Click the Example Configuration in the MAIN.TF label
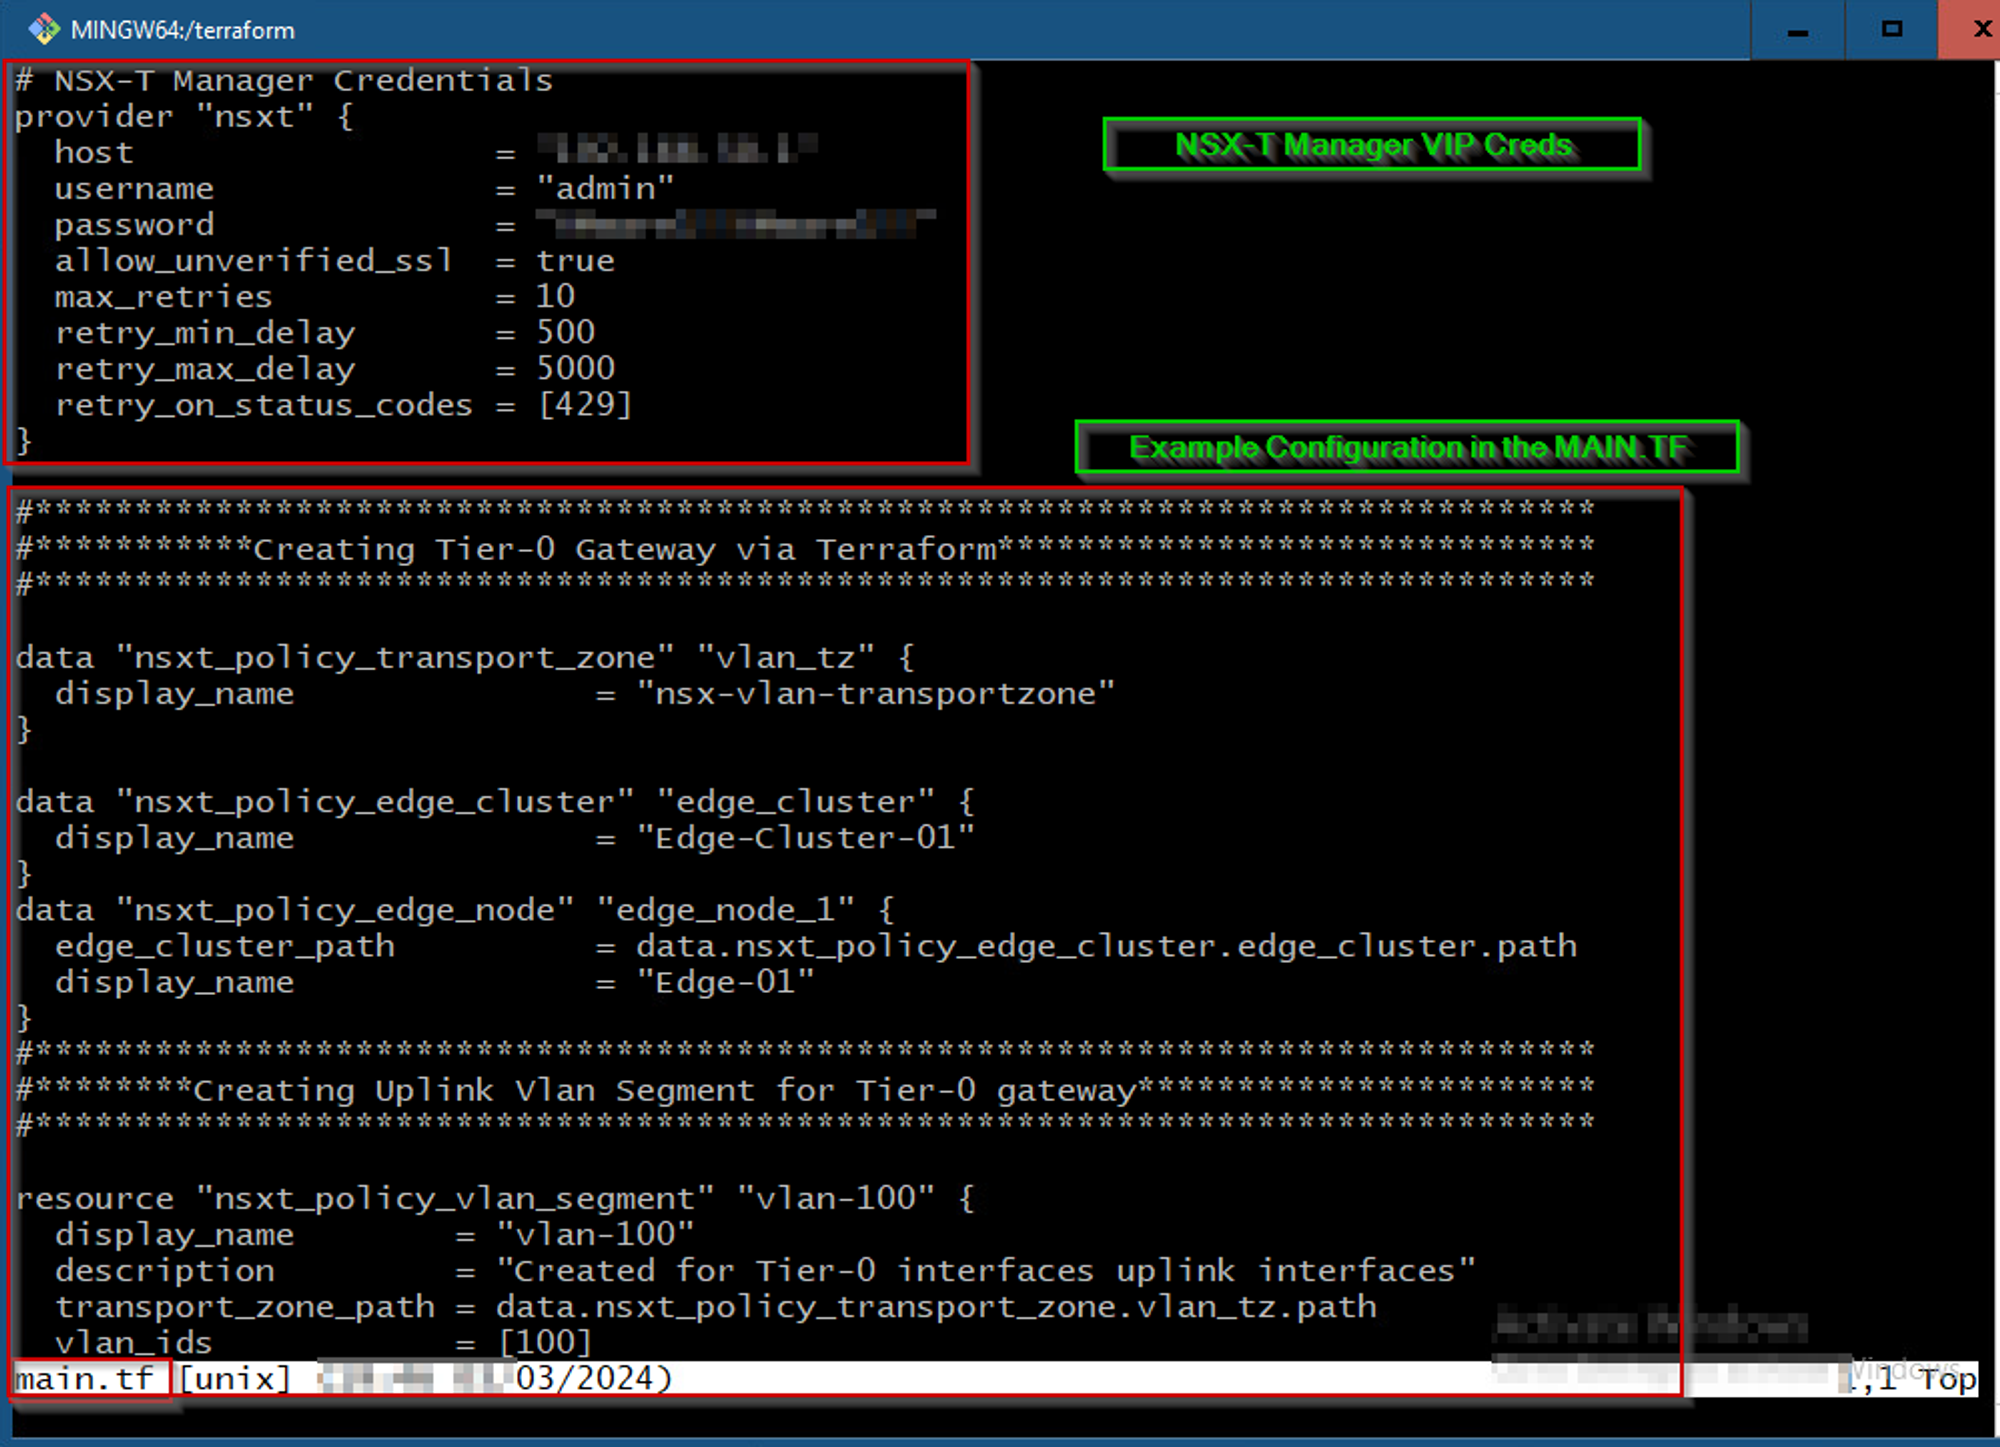 click(x=1407, y=447)
